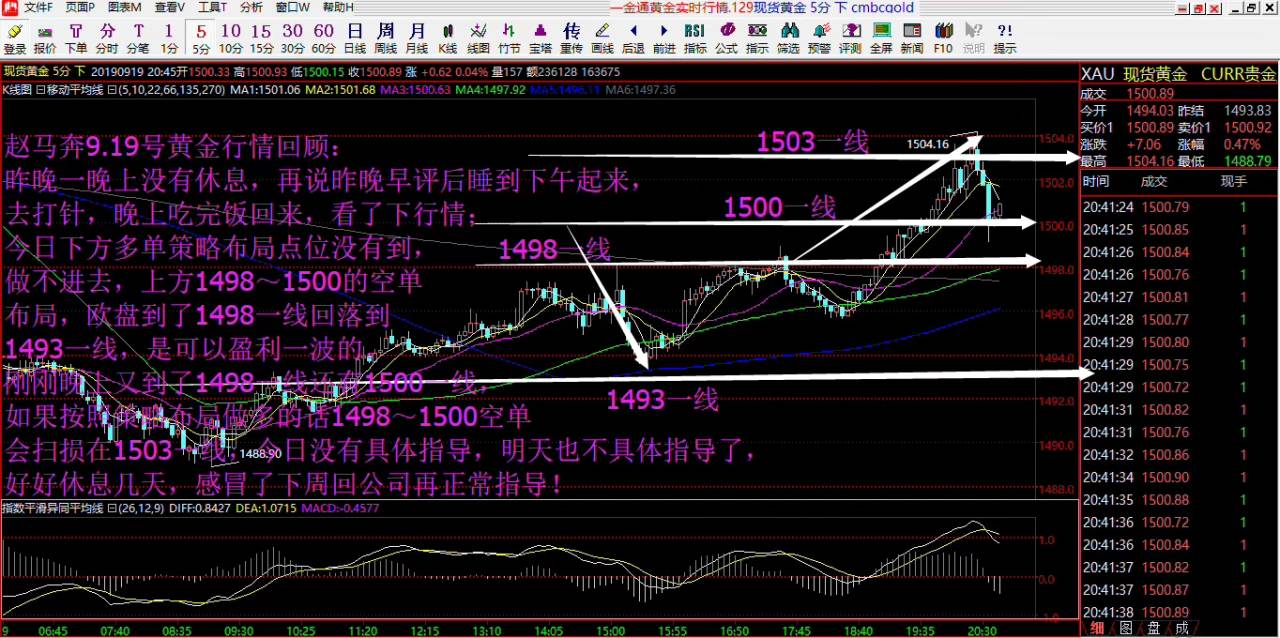Click the 卖价1 1500.92 value

pos(1246,127)
